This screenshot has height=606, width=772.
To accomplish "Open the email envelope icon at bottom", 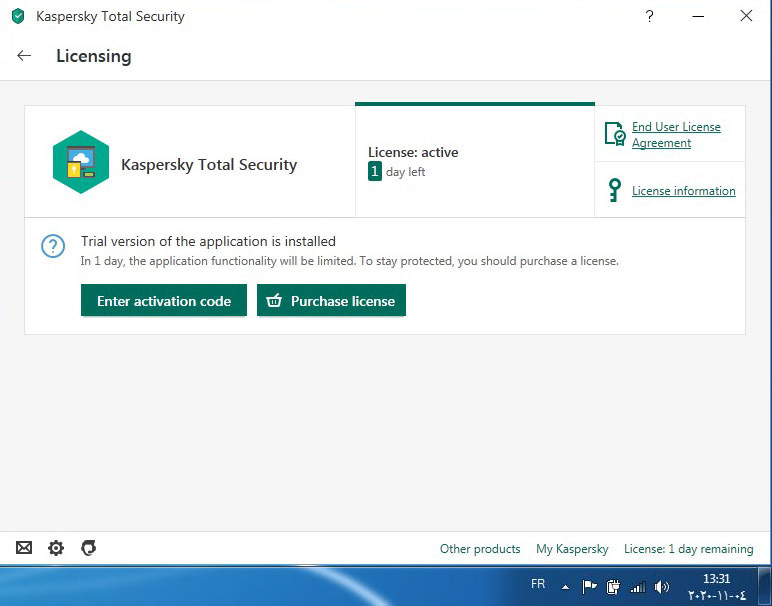I will coord(24,547).
